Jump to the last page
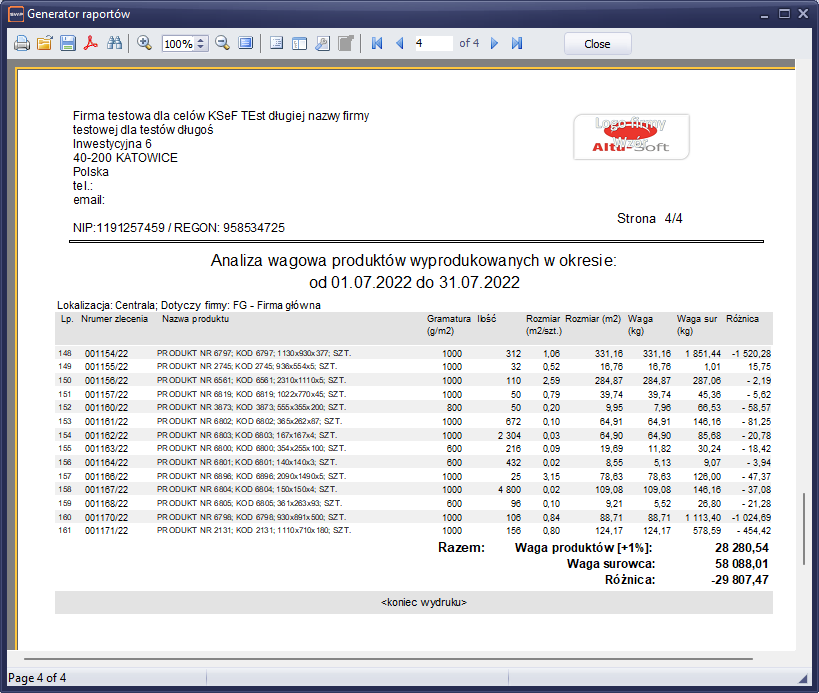 click(517, 44)
